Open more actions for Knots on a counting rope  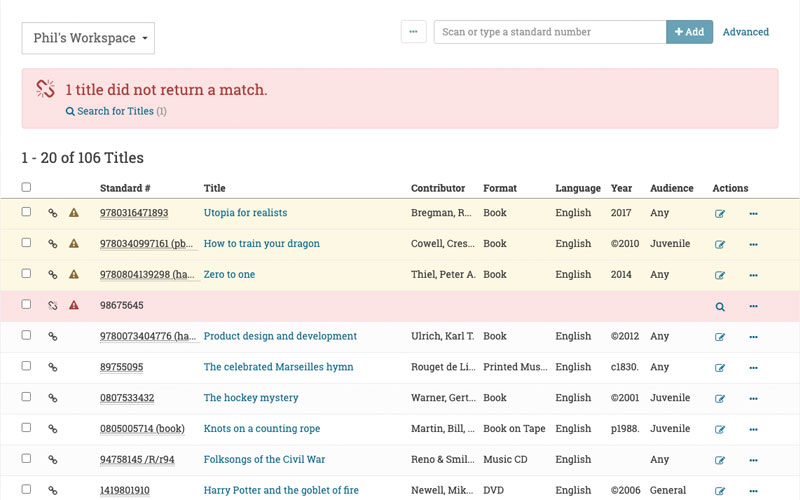click(x=754, y=430)
